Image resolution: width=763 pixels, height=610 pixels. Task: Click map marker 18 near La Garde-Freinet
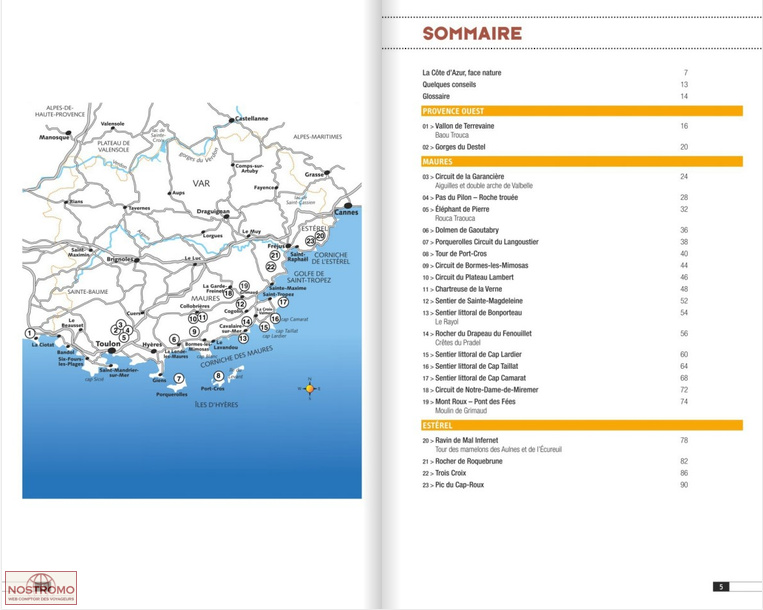(228, 293)
